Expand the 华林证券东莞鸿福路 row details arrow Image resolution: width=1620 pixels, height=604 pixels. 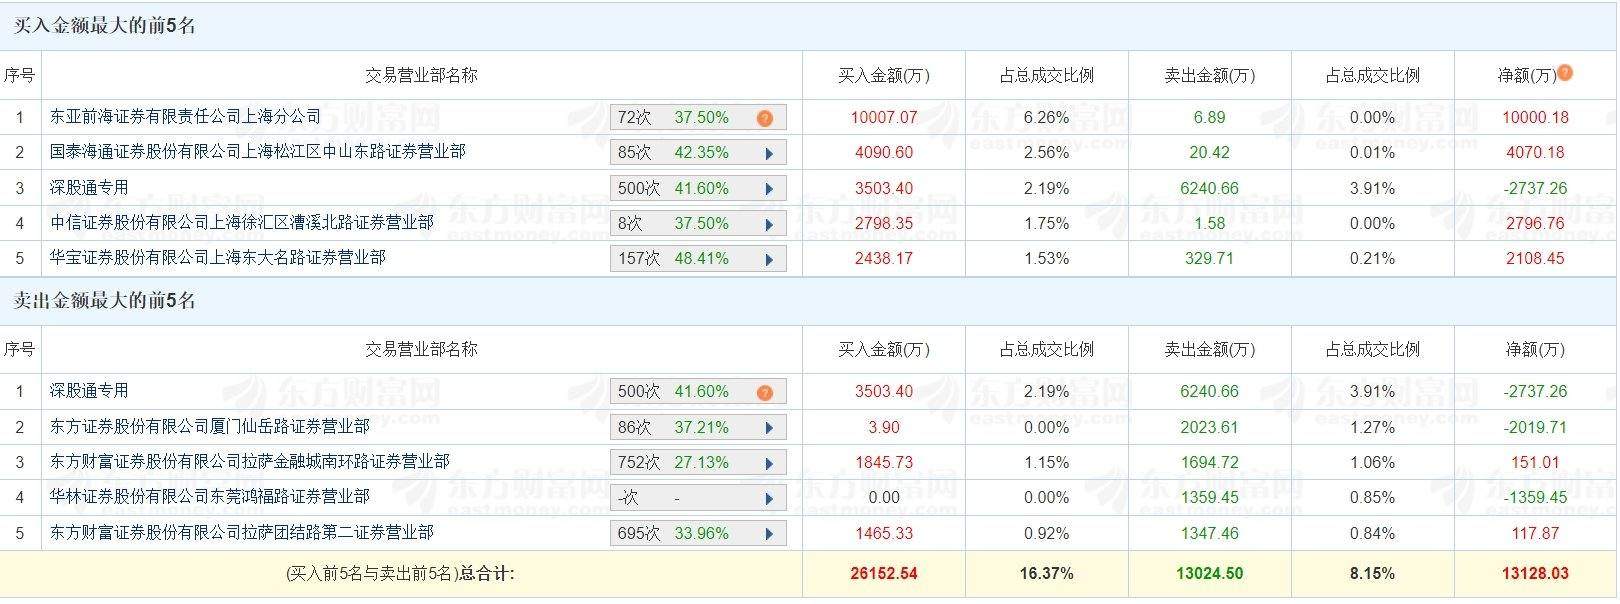click(769, 498)
